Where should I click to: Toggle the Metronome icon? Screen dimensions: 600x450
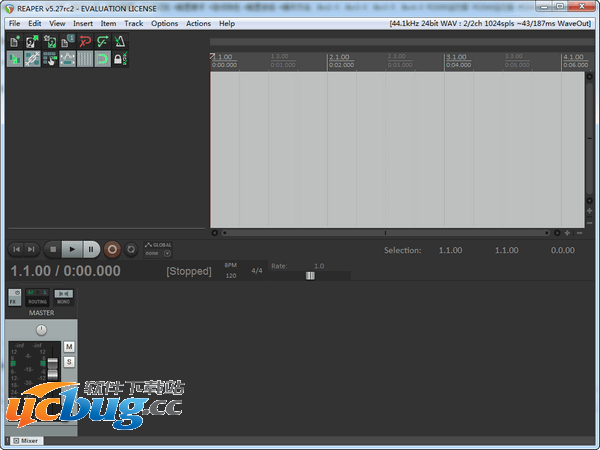tap(119, 42)
